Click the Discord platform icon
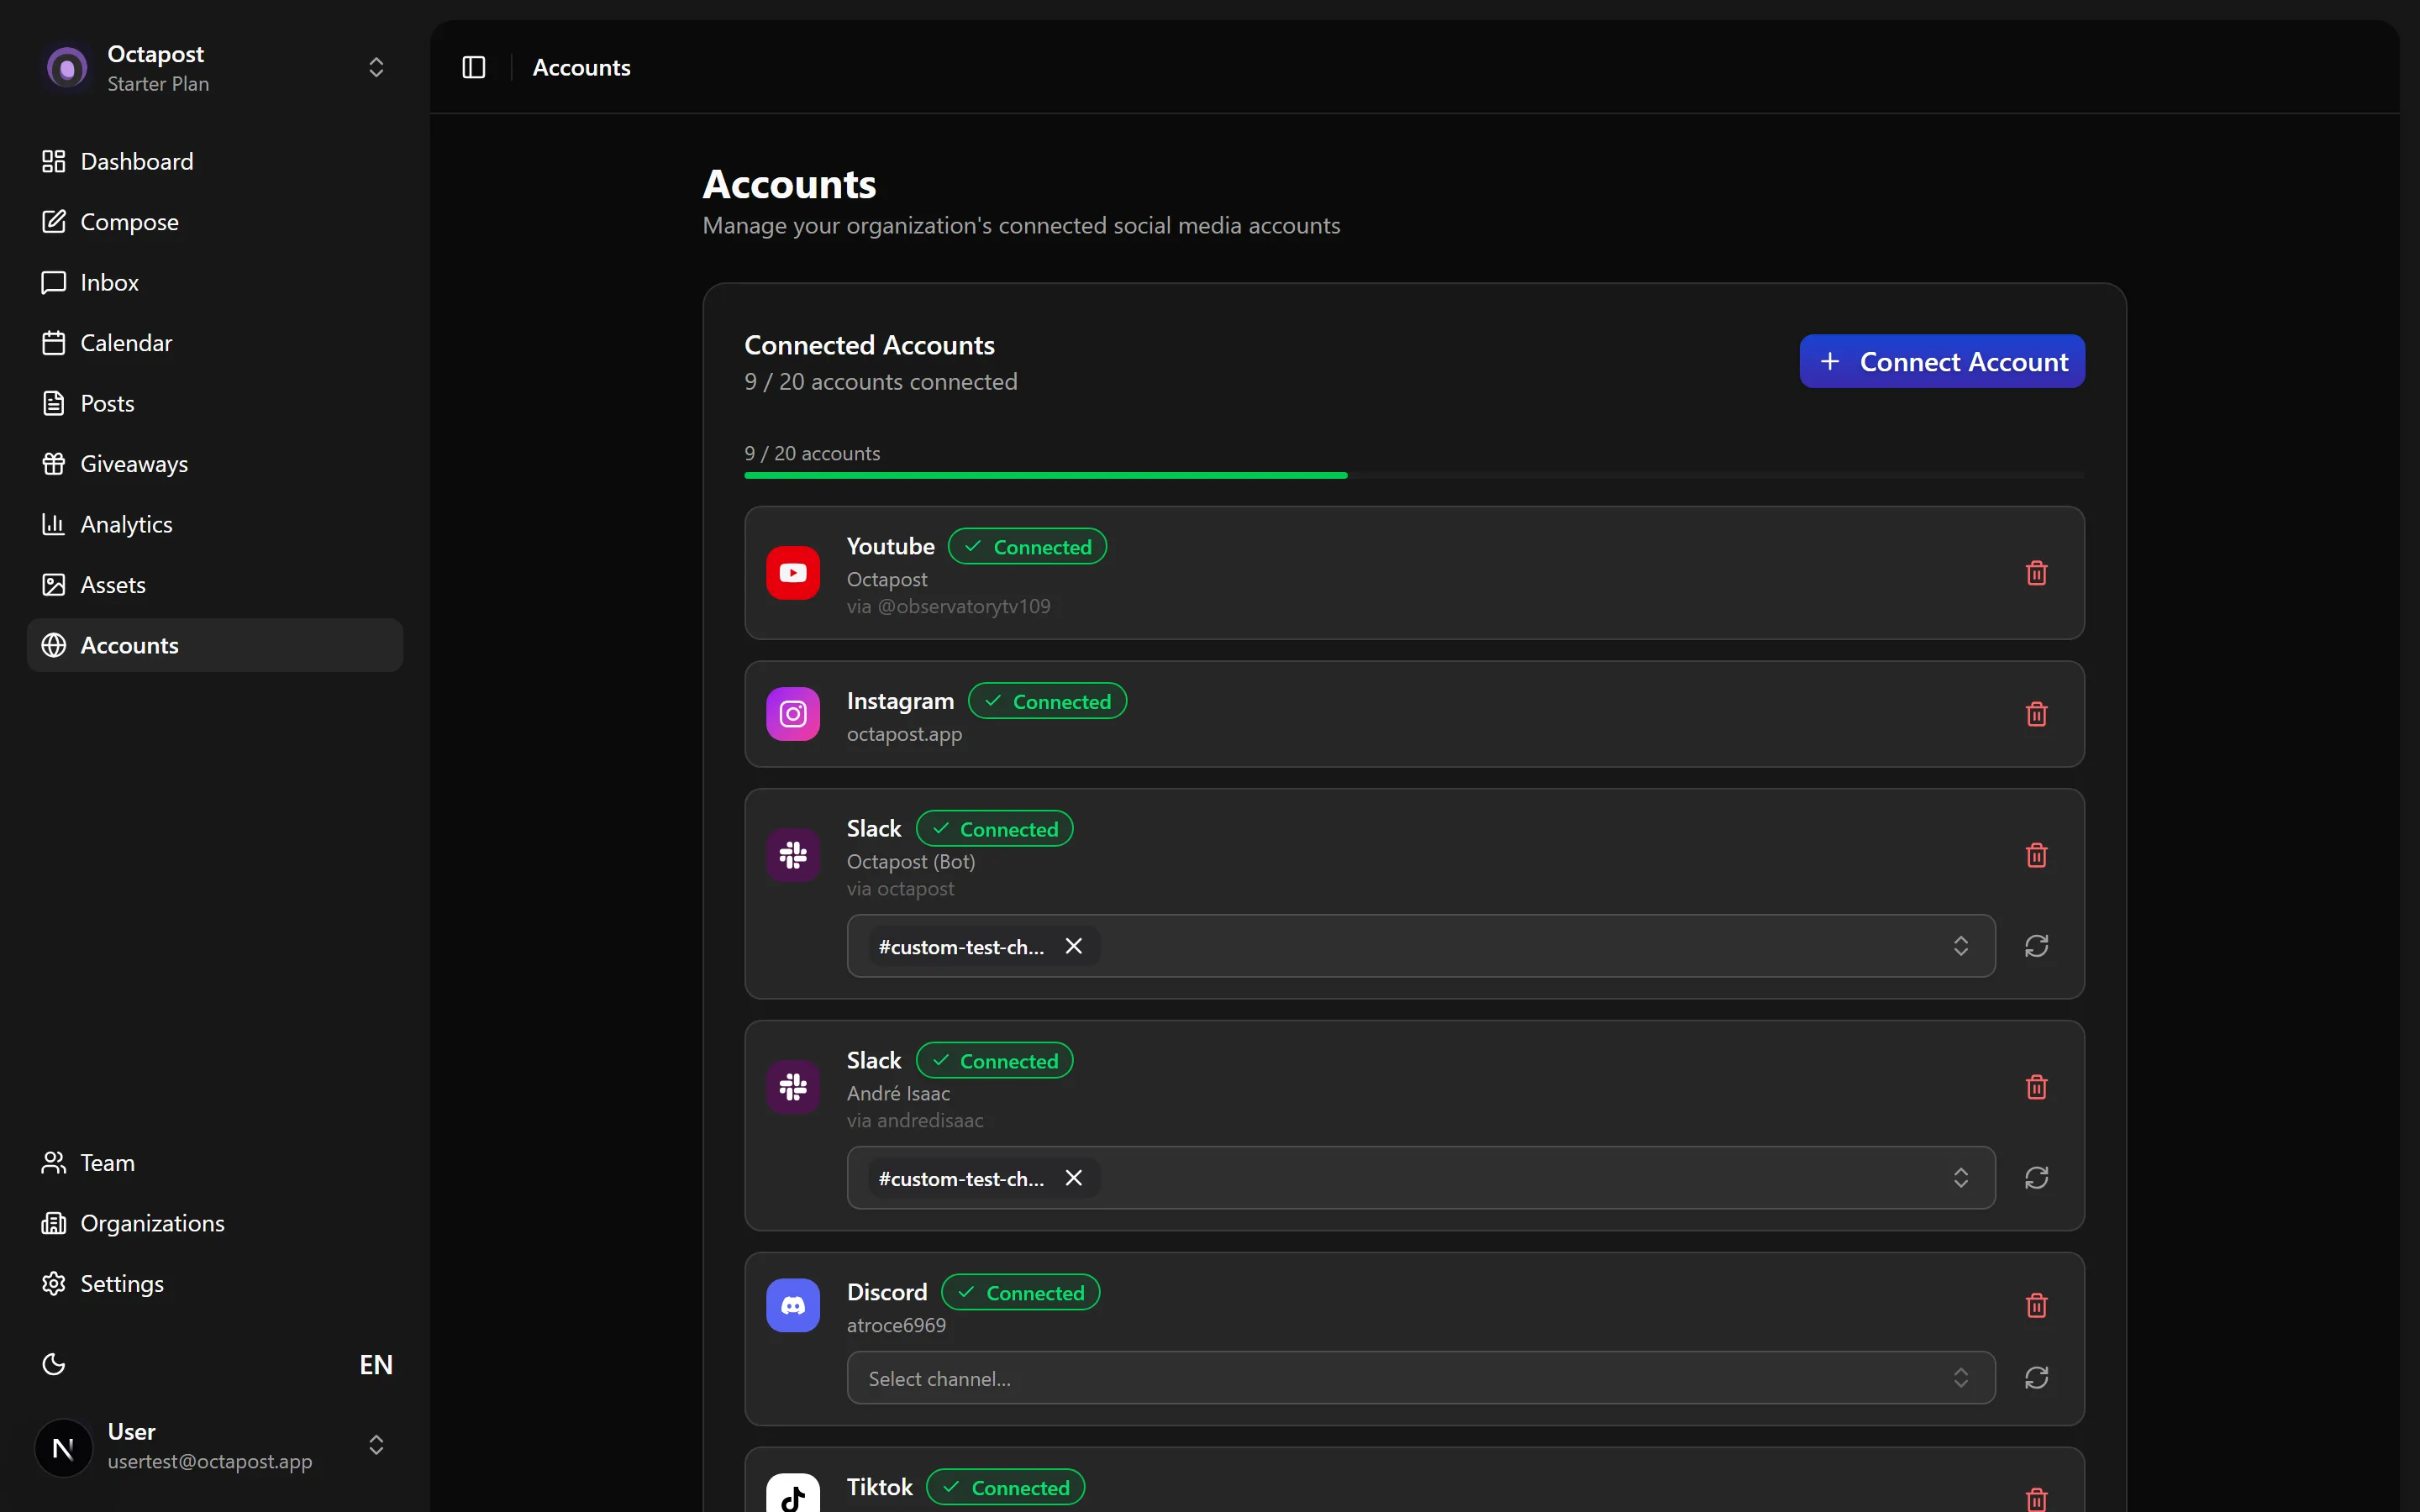Image resolution: width=2420 pixels, height=1512 pixels. pyautogui.click(x=793, y=1305)
